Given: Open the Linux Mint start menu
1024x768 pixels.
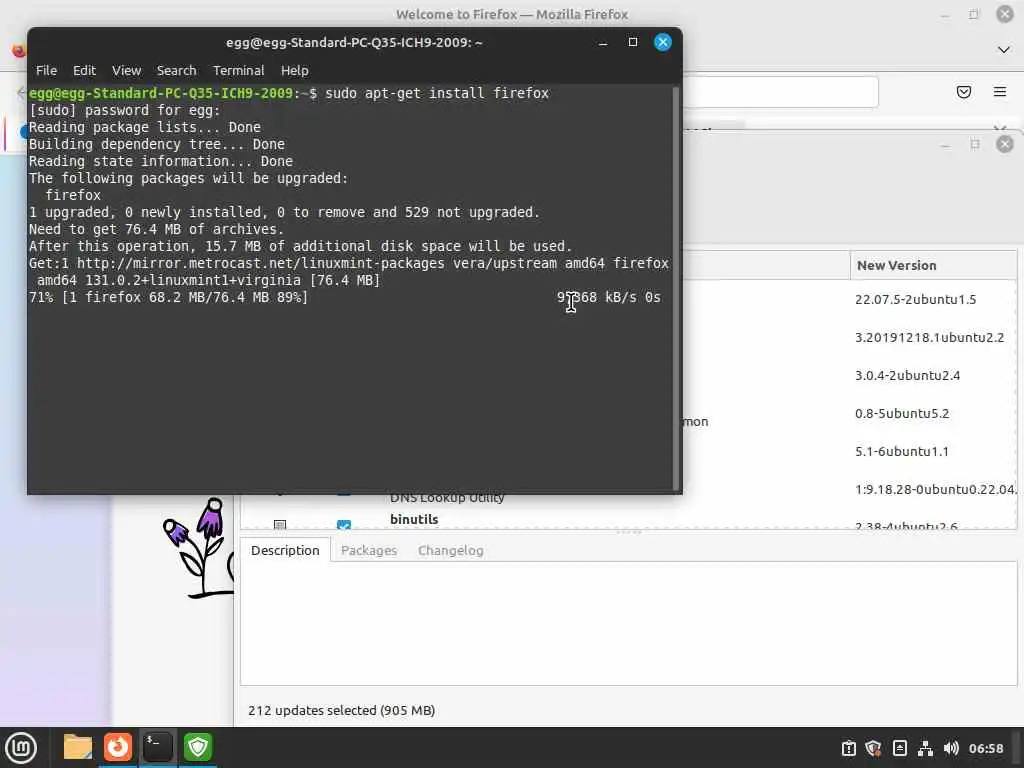Looking at the screenshot, I should pyautogui.click(x=21, y=748).
